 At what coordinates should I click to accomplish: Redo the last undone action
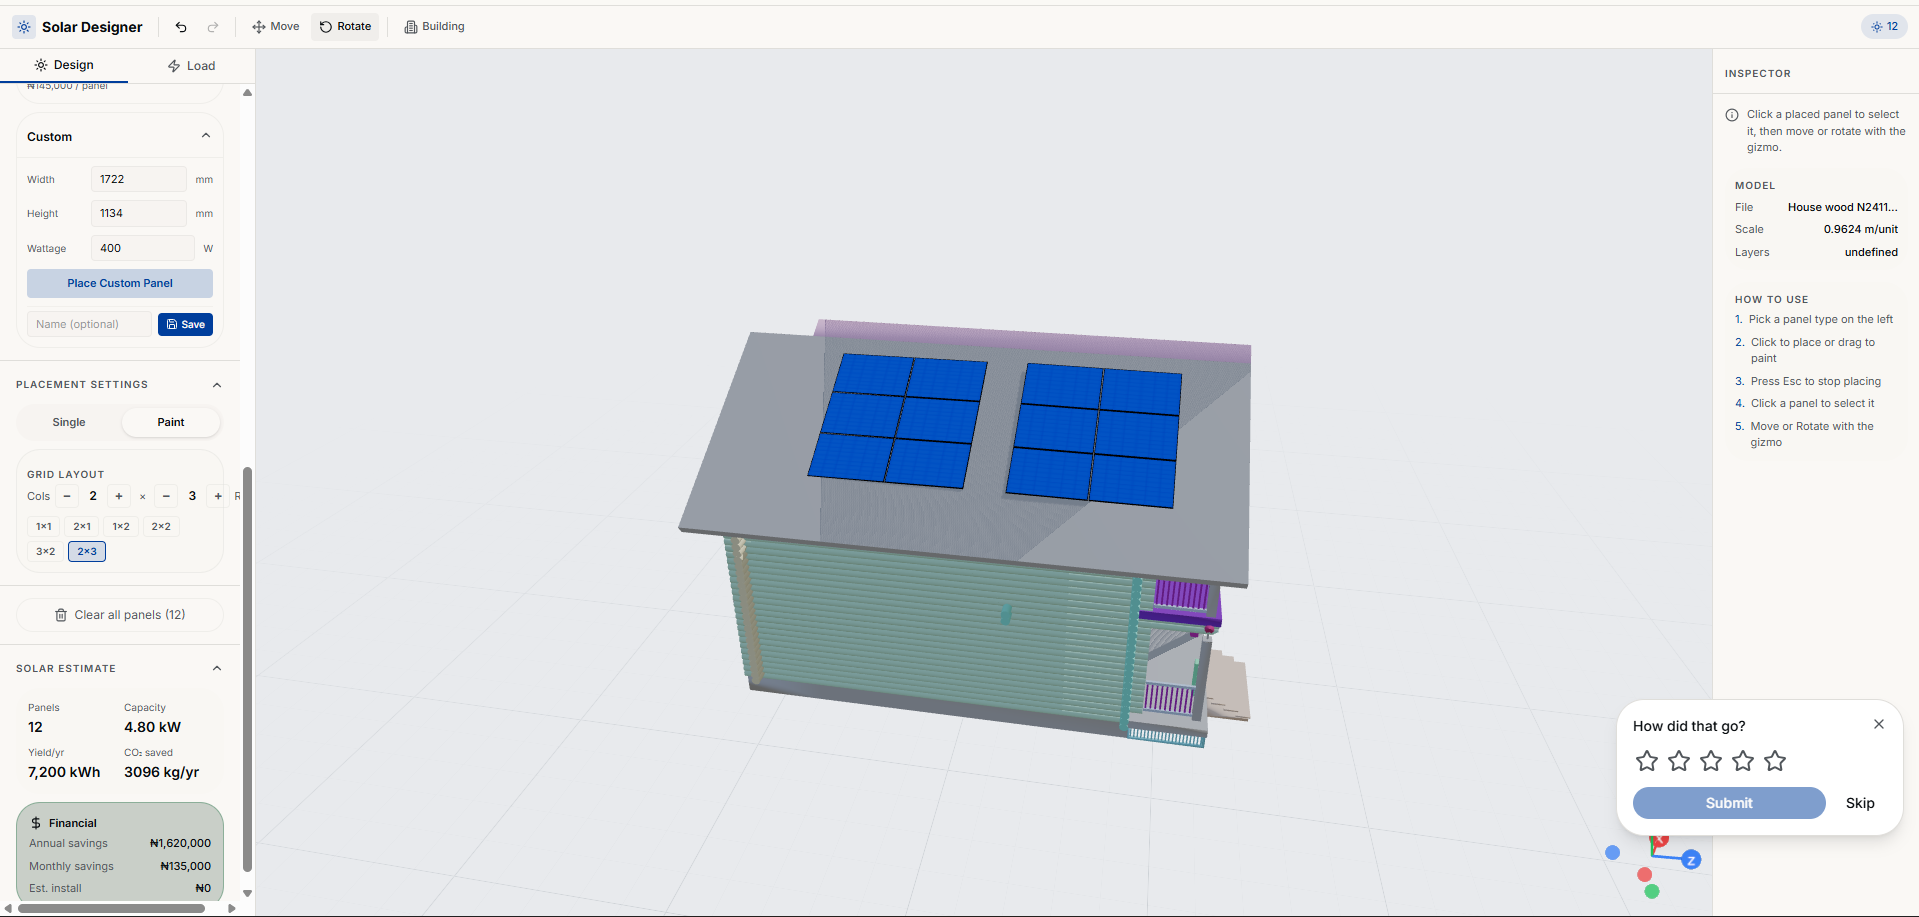[213, 27]
